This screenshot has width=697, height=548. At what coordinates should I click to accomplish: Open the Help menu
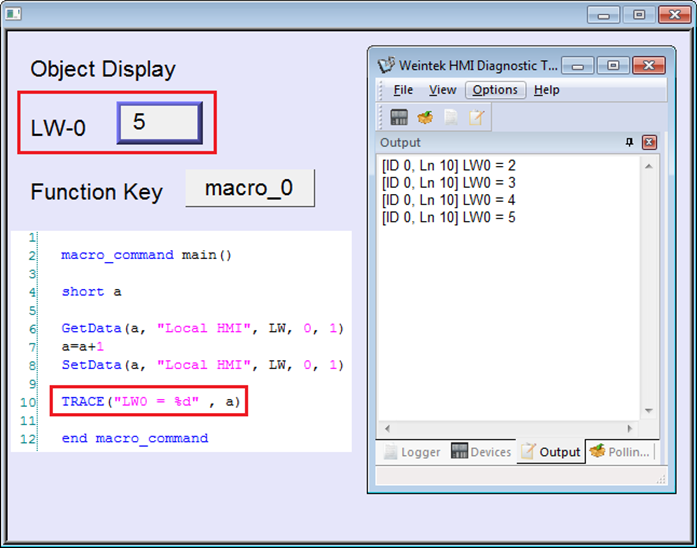point(546,90)
